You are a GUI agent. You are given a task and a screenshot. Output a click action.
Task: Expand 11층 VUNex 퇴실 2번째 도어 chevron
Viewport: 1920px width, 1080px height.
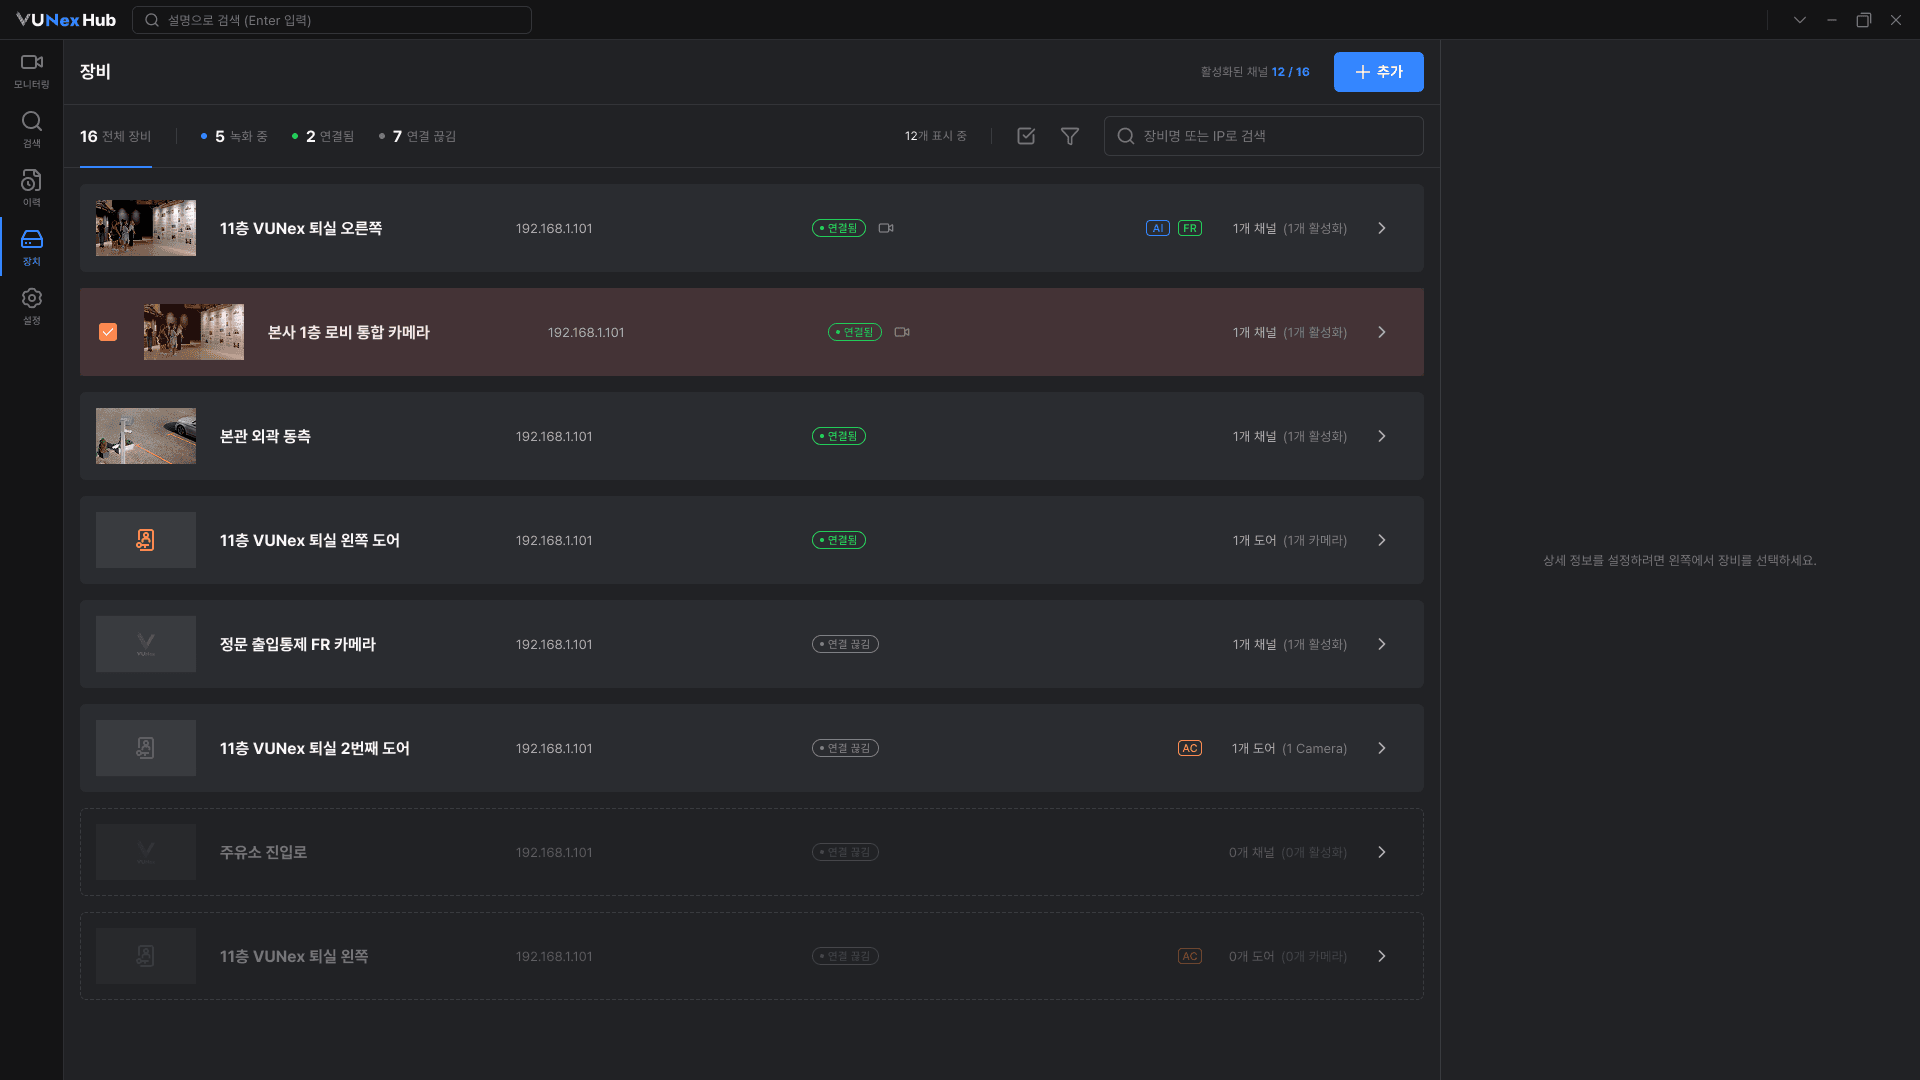pyautogui.click(x=1382, y=748)
